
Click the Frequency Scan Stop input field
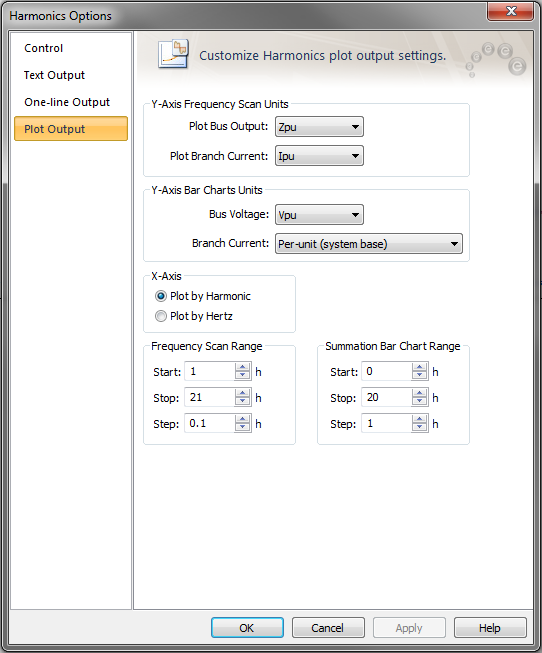tap(210, 397)
